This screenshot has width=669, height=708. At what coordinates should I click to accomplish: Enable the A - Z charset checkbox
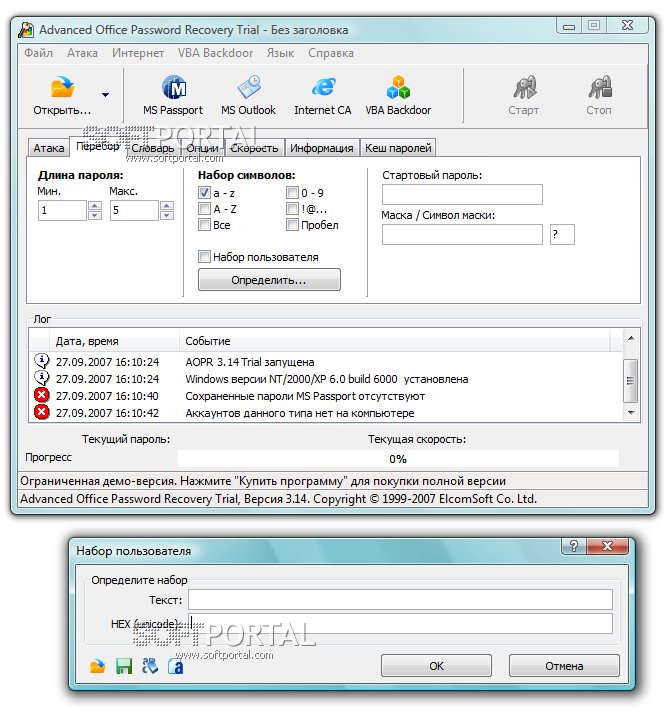(x=204, y=209)
